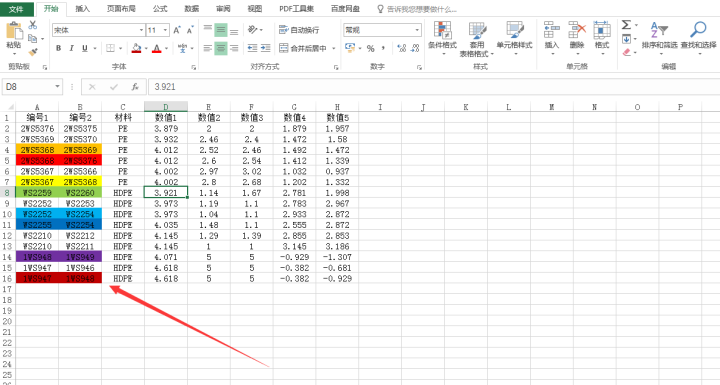The width and height of the screenshot is (720, 385).
Task: Open the font name dropdown
Action: pyautogui.click(x=141, y=30)
